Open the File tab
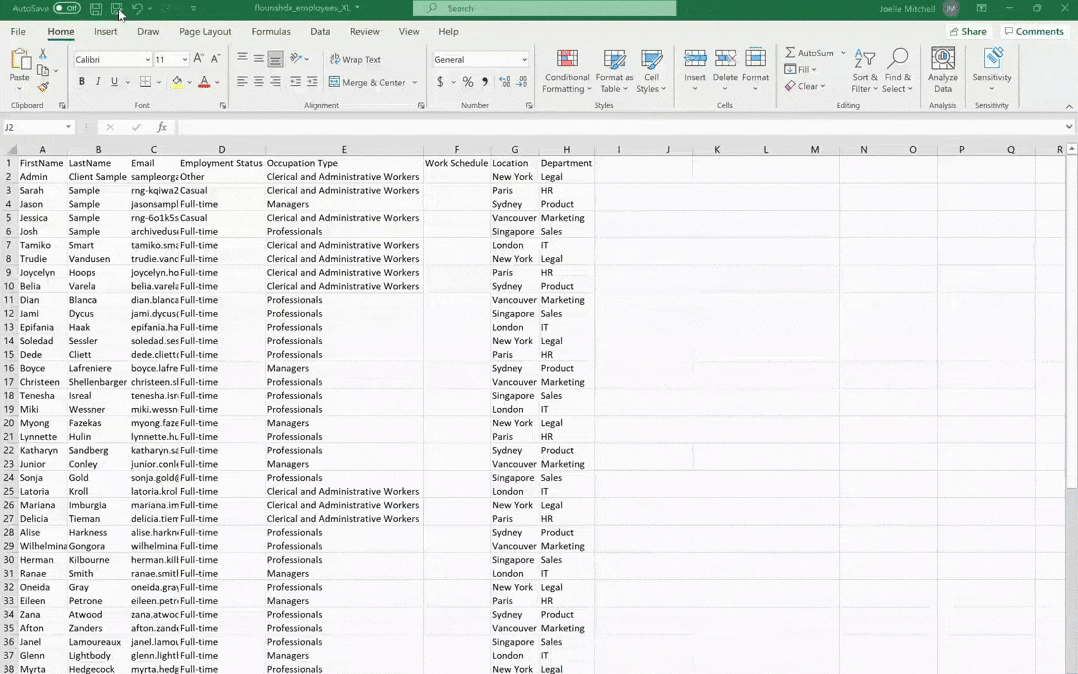1078x674 pixels. click(18, 32)
